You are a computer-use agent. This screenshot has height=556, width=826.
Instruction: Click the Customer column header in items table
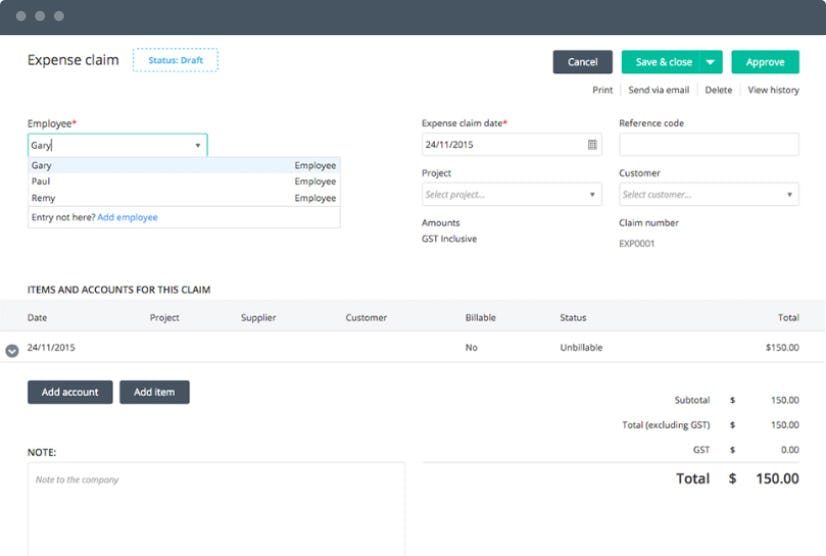[366, 317]
